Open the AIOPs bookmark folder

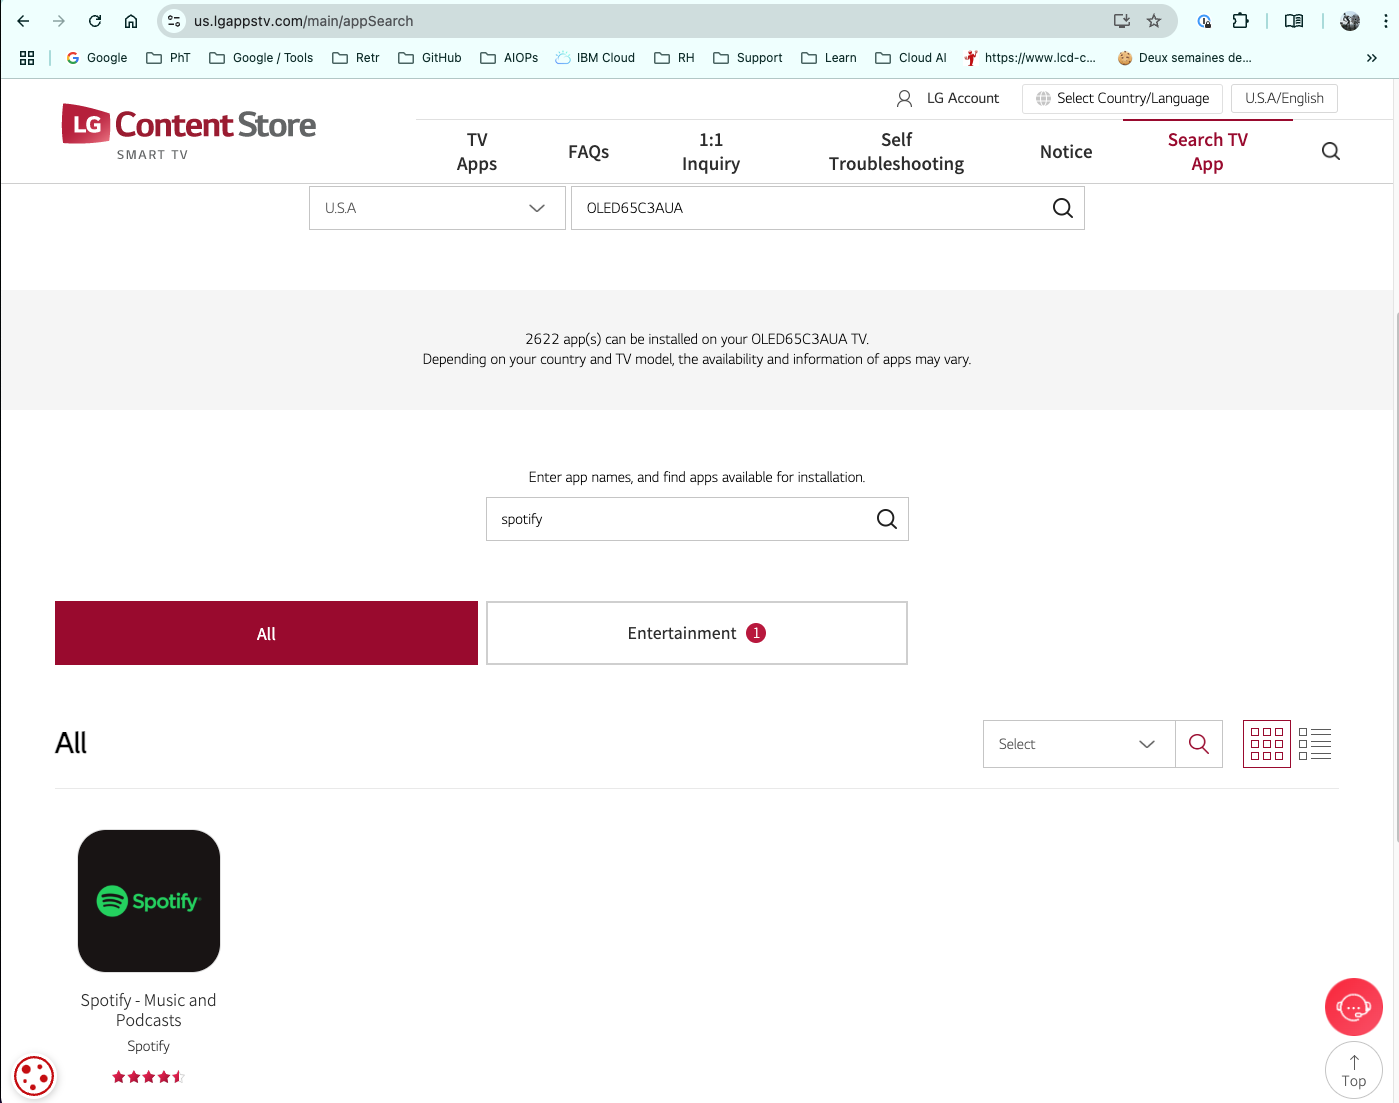[509, 58]
